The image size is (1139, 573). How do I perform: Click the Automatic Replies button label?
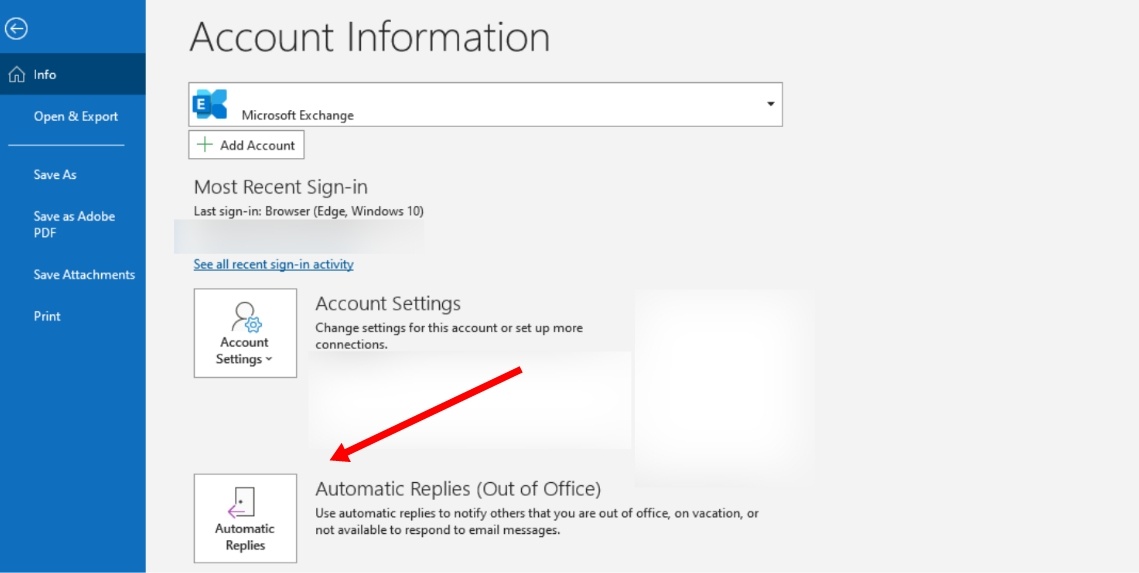(245, 537)
